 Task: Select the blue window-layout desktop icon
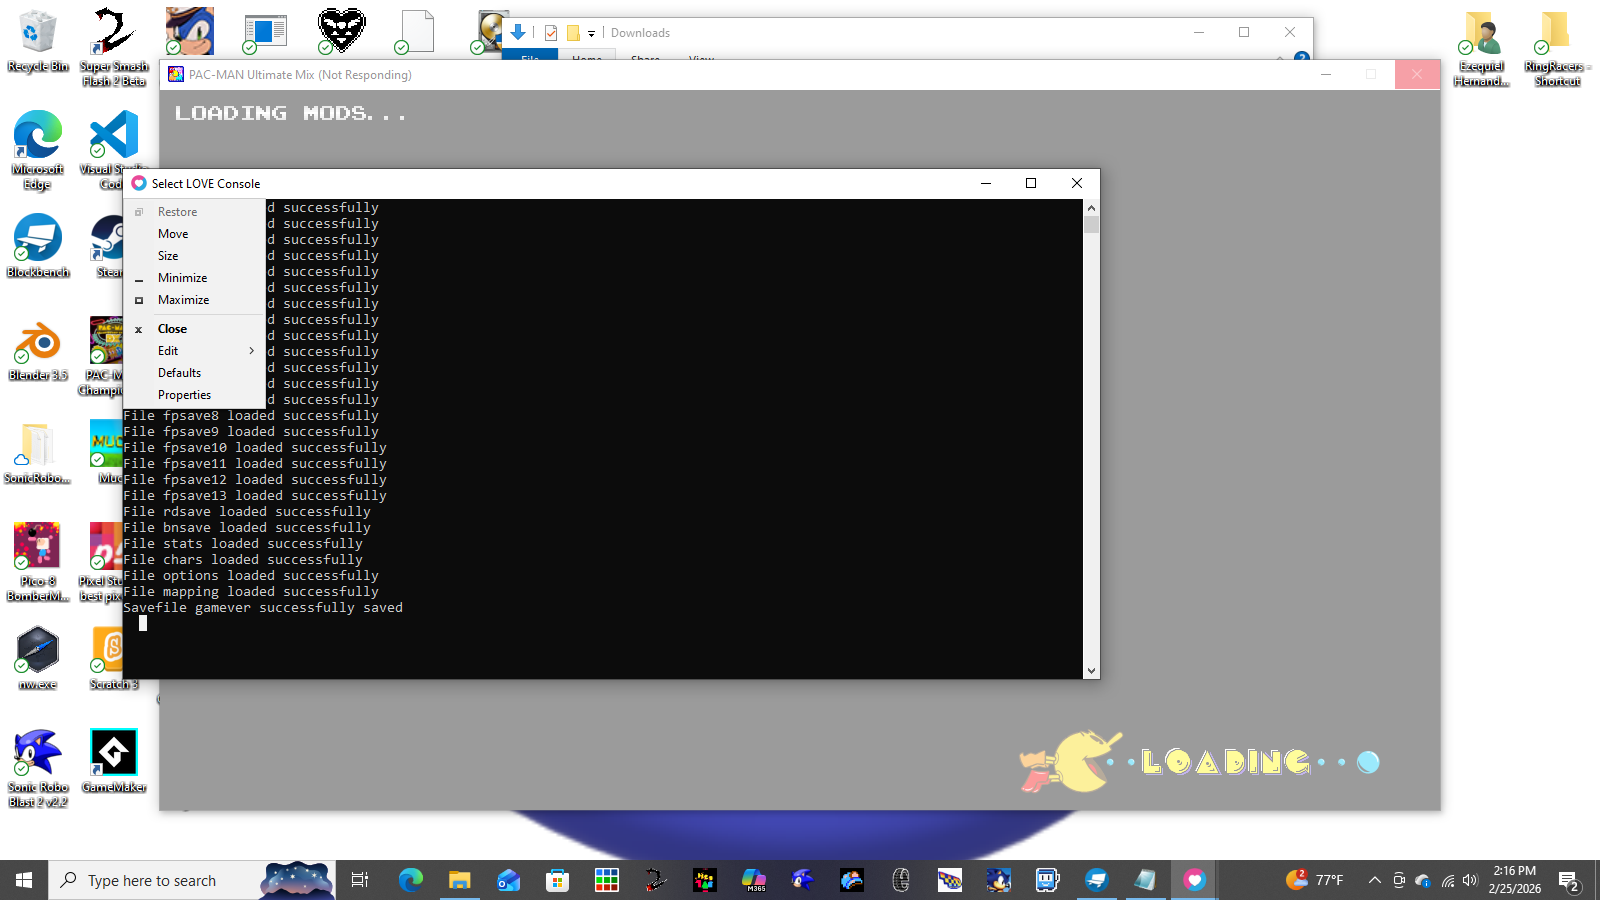coord(265,33)
